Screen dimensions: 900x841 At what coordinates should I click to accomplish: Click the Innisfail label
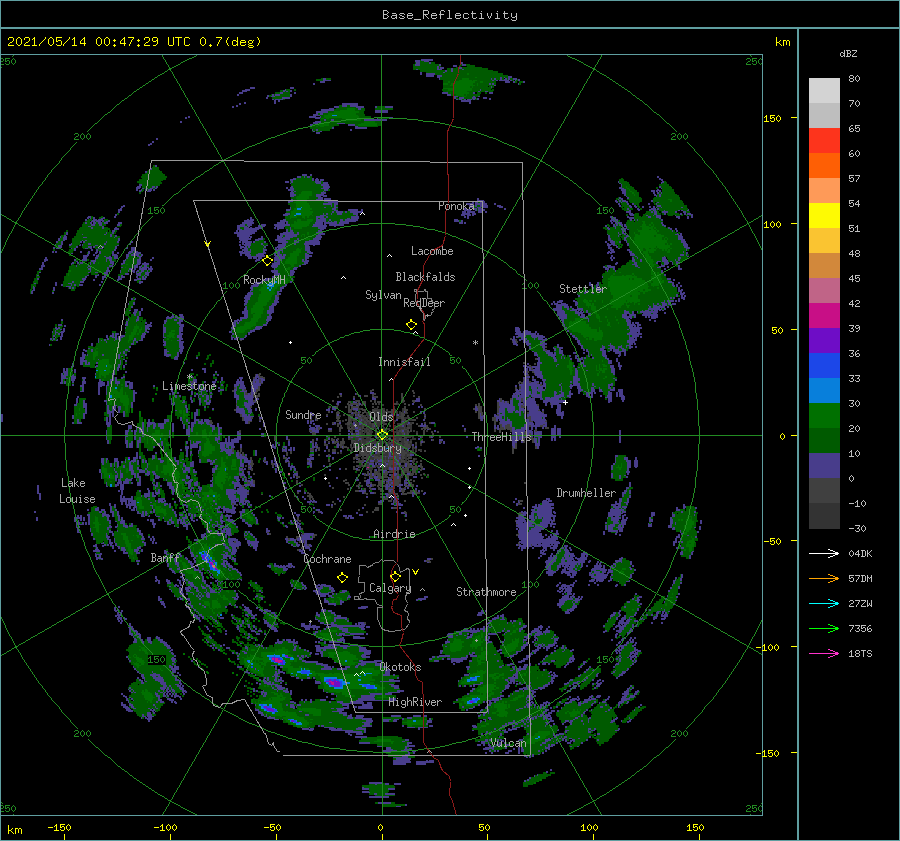[x=404, y=362]
